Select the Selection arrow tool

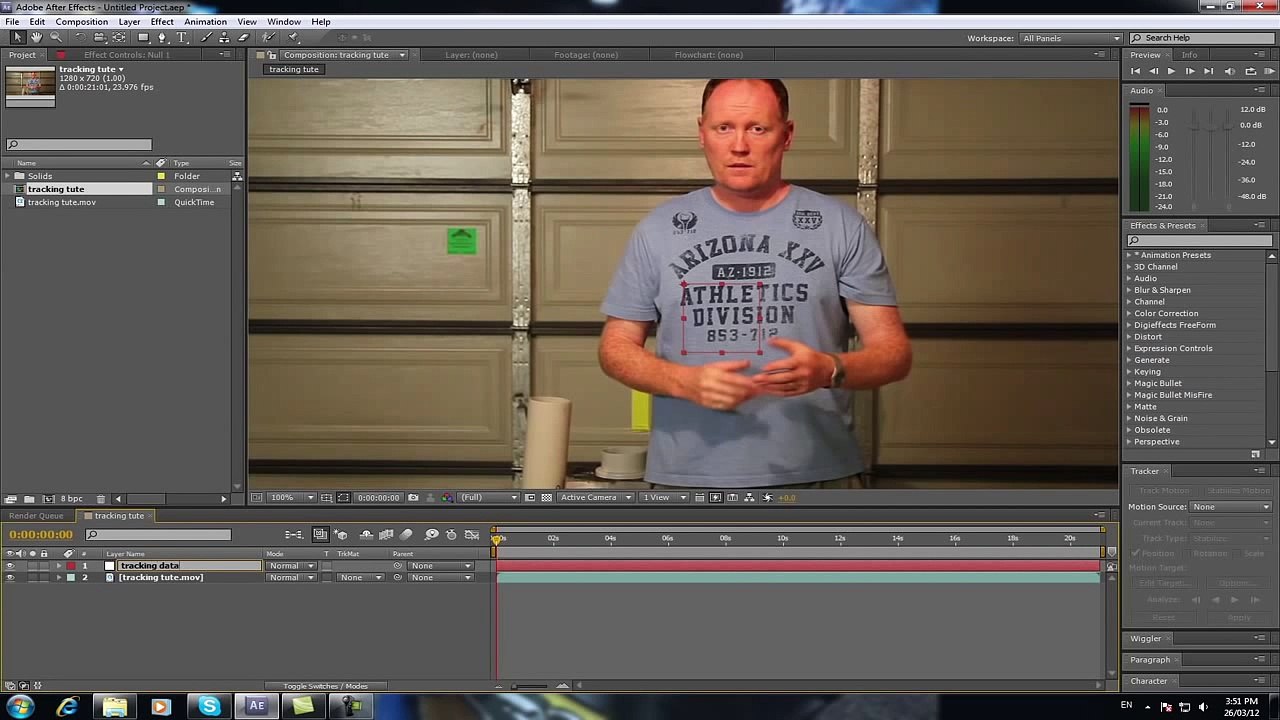[x=17, y=37]
